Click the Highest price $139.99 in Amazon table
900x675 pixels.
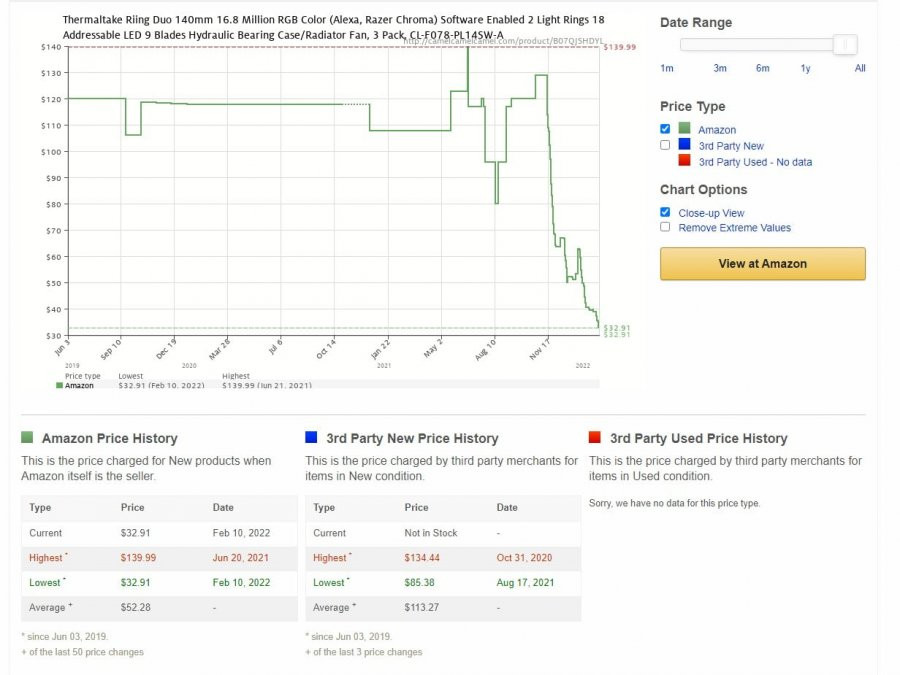click(138, 557)
